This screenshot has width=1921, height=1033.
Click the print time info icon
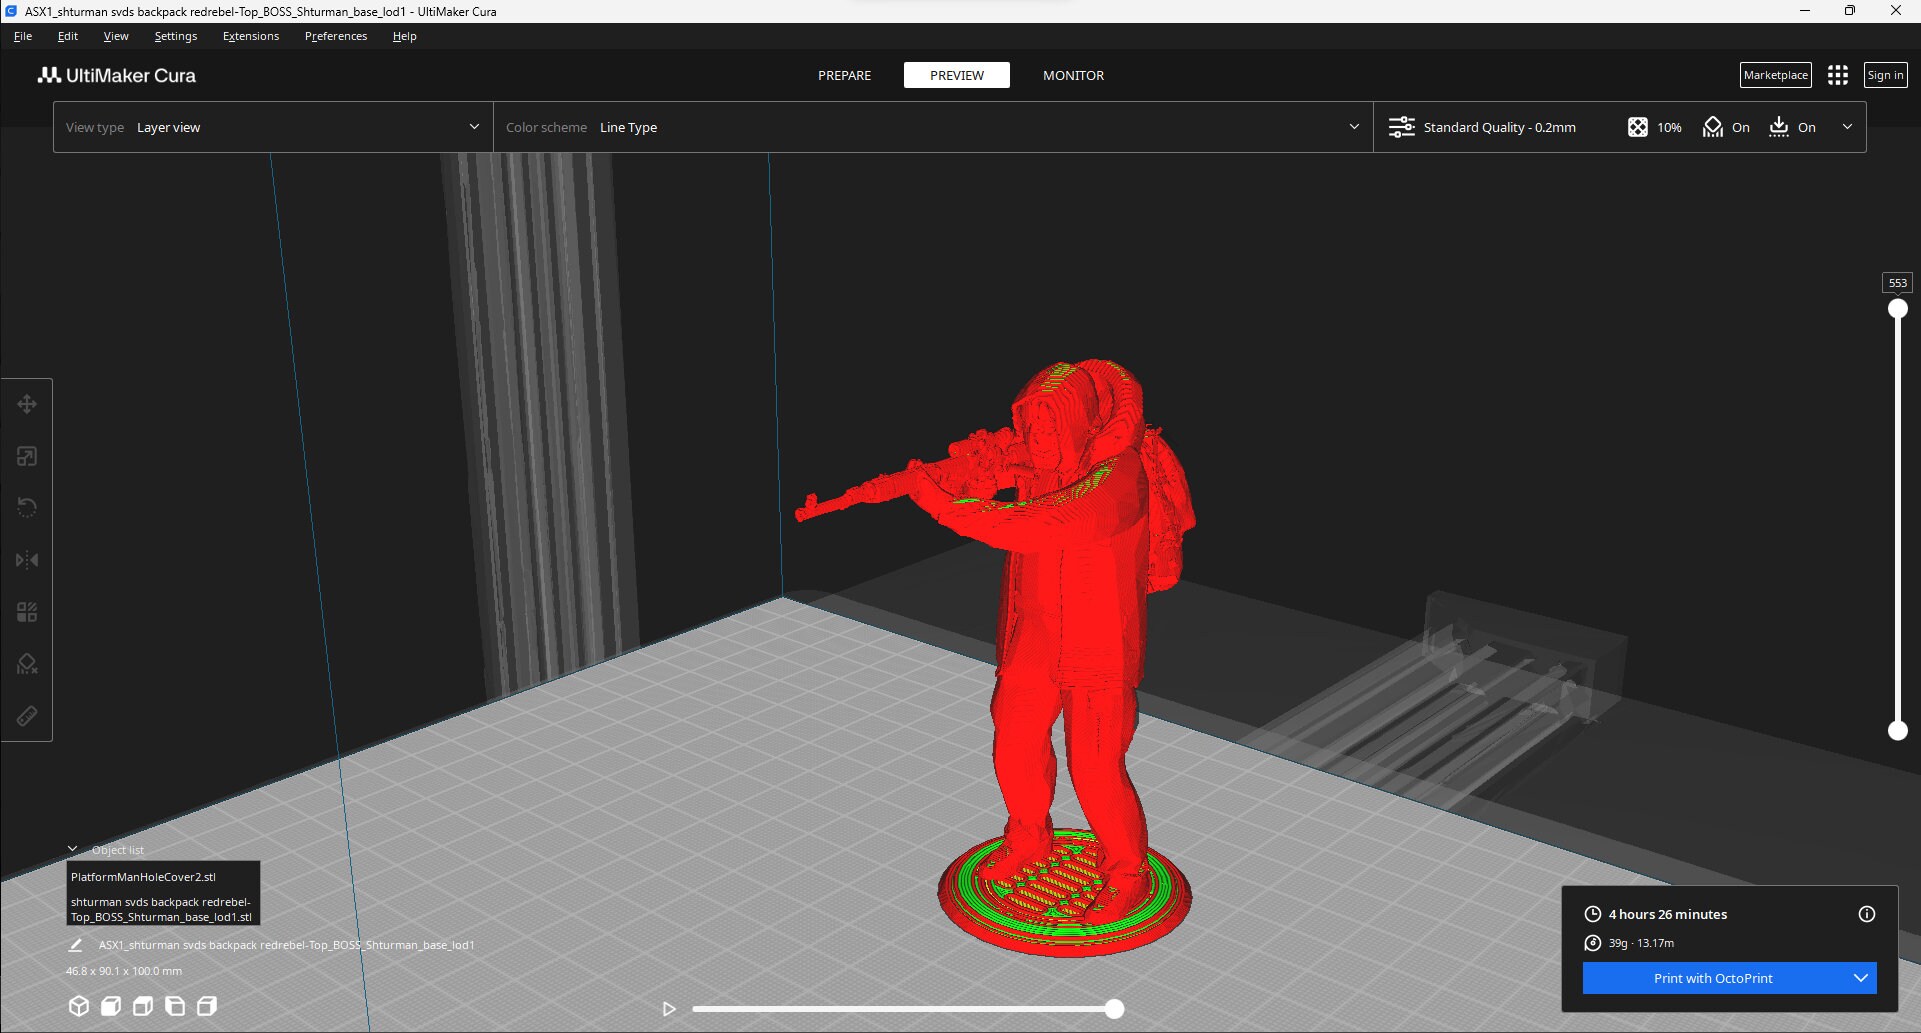click(1866, 913)
